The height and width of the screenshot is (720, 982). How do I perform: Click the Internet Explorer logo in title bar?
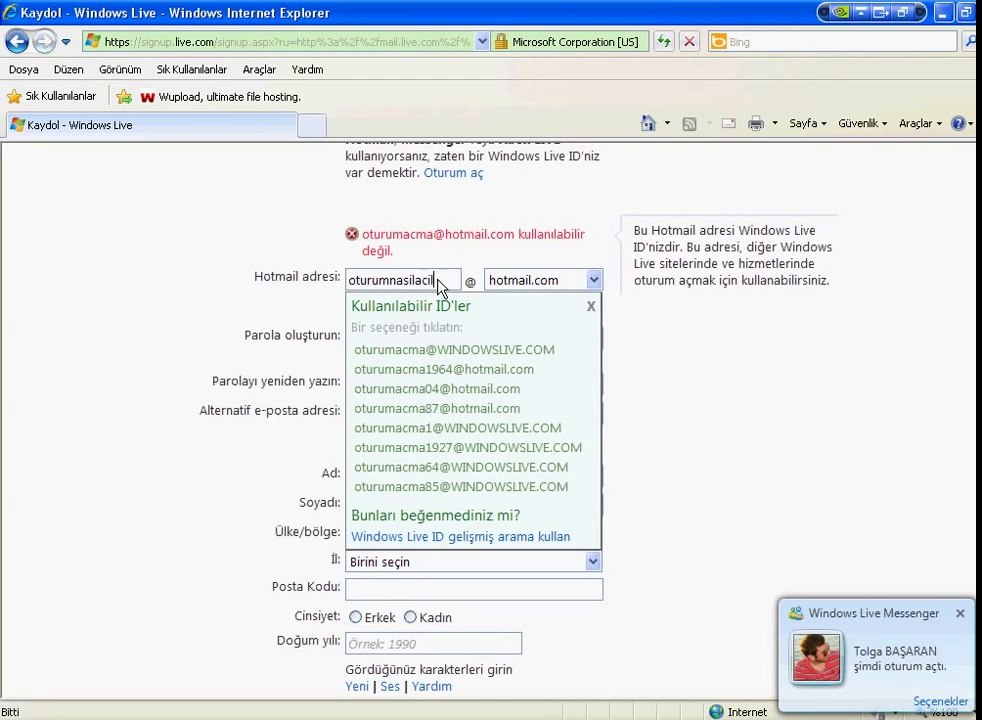(x=10, y=13)
